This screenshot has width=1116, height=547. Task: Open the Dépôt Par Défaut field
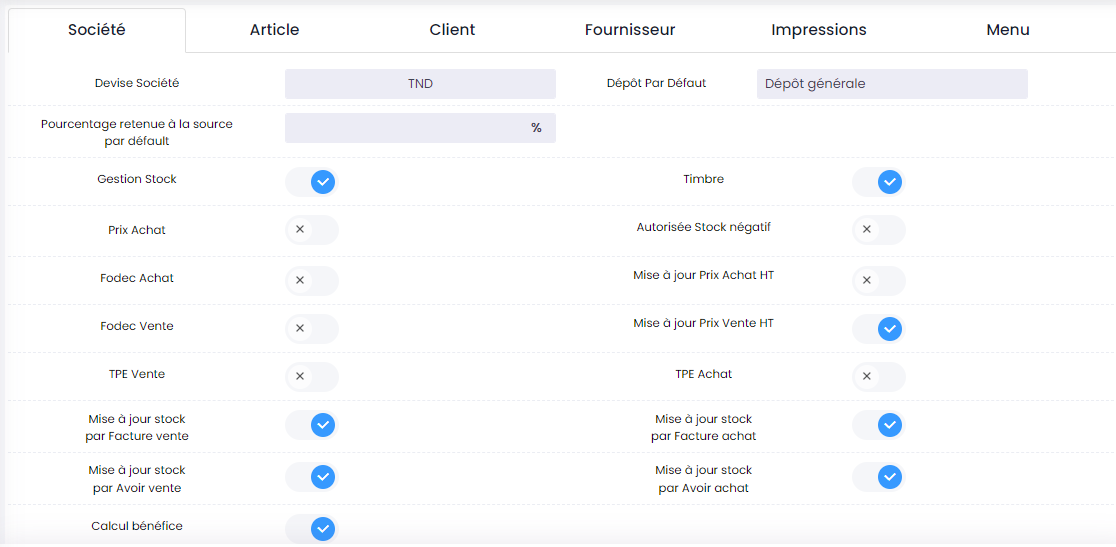[891, 84]
